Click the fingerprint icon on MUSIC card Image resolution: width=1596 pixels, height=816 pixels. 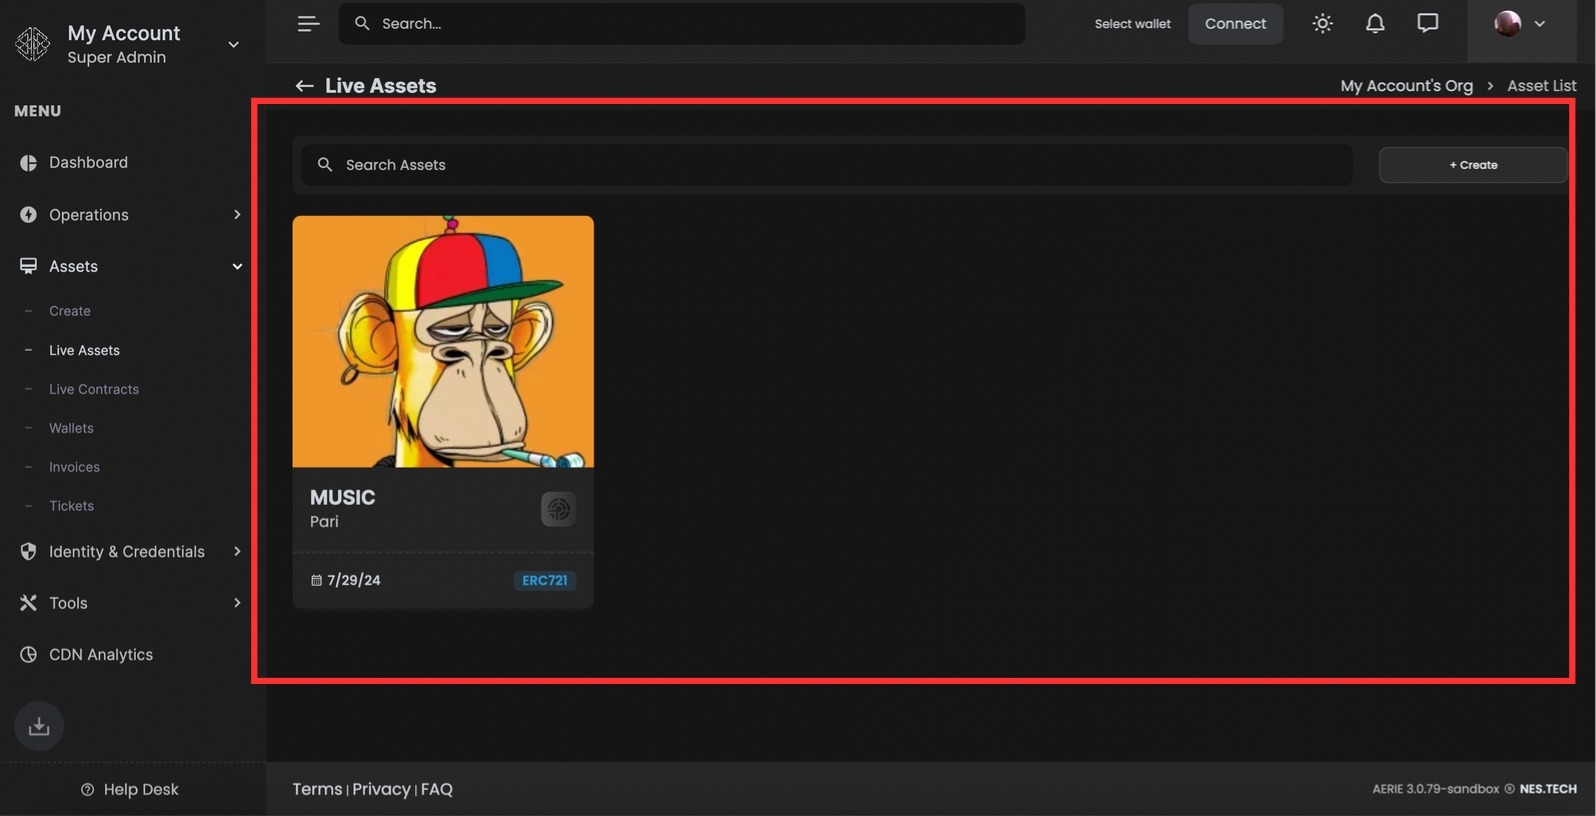pos(558,509)
